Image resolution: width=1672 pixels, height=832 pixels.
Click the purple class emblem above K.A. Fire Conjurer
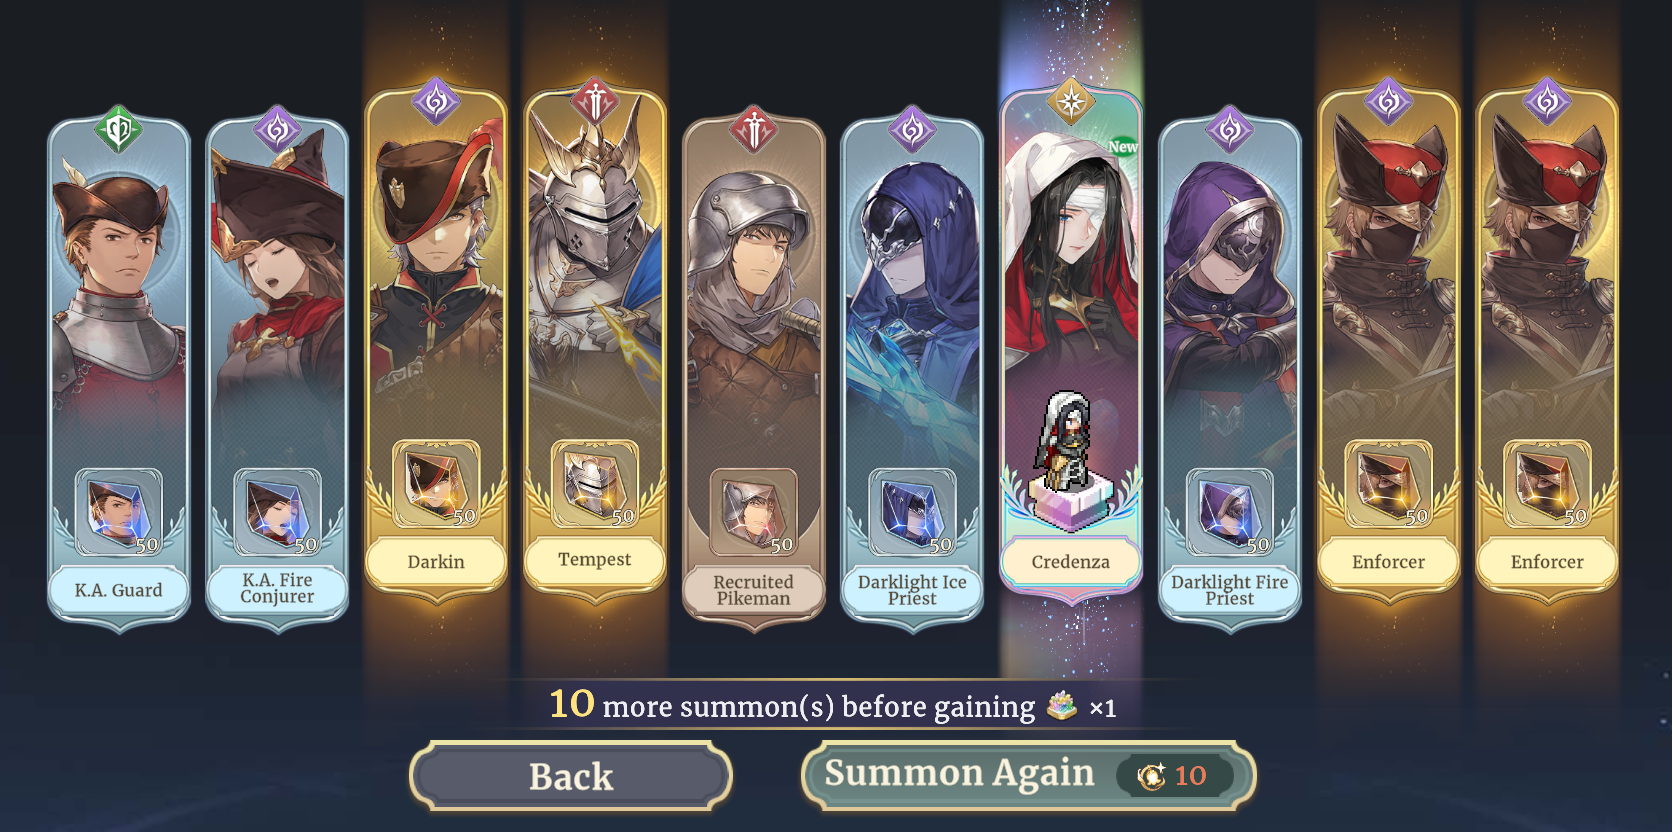277,129
